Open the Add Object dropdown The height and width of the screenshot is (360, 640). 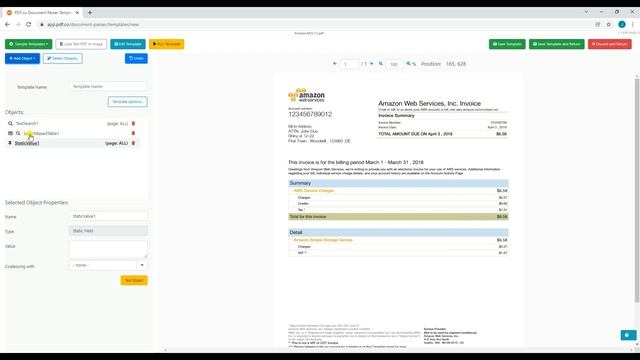(22, 58)
